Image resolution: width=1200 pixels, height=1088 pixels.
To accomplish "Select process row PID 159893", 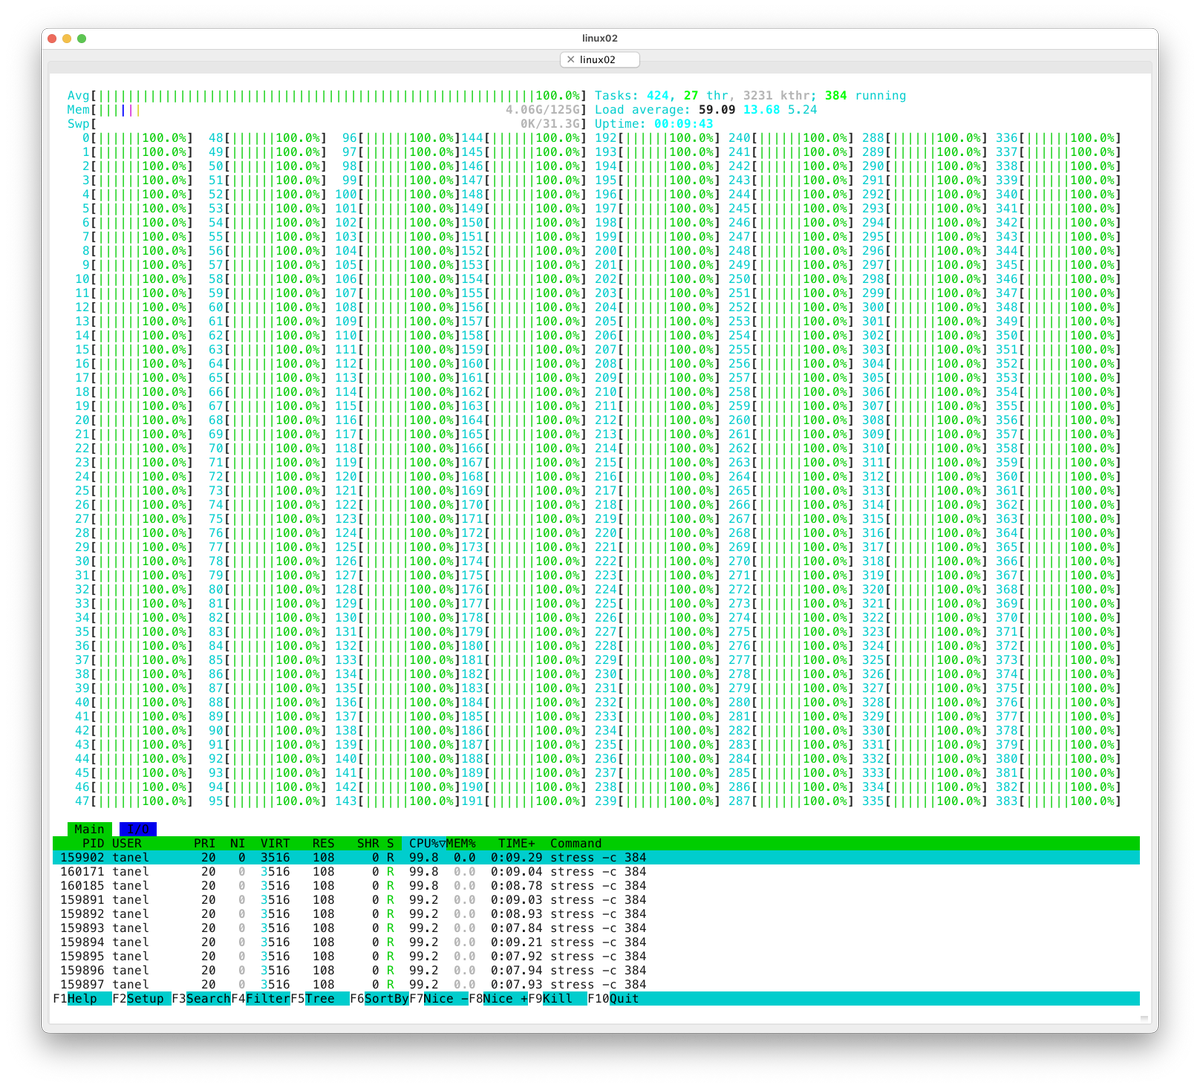I will coord(596,928).
